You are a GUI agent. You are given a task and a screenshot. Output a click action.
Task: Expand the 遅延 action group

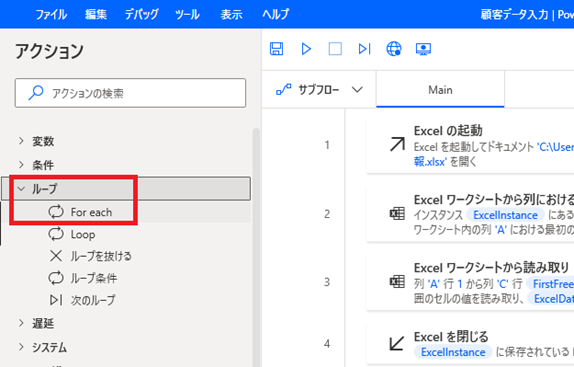coord(21,323)
